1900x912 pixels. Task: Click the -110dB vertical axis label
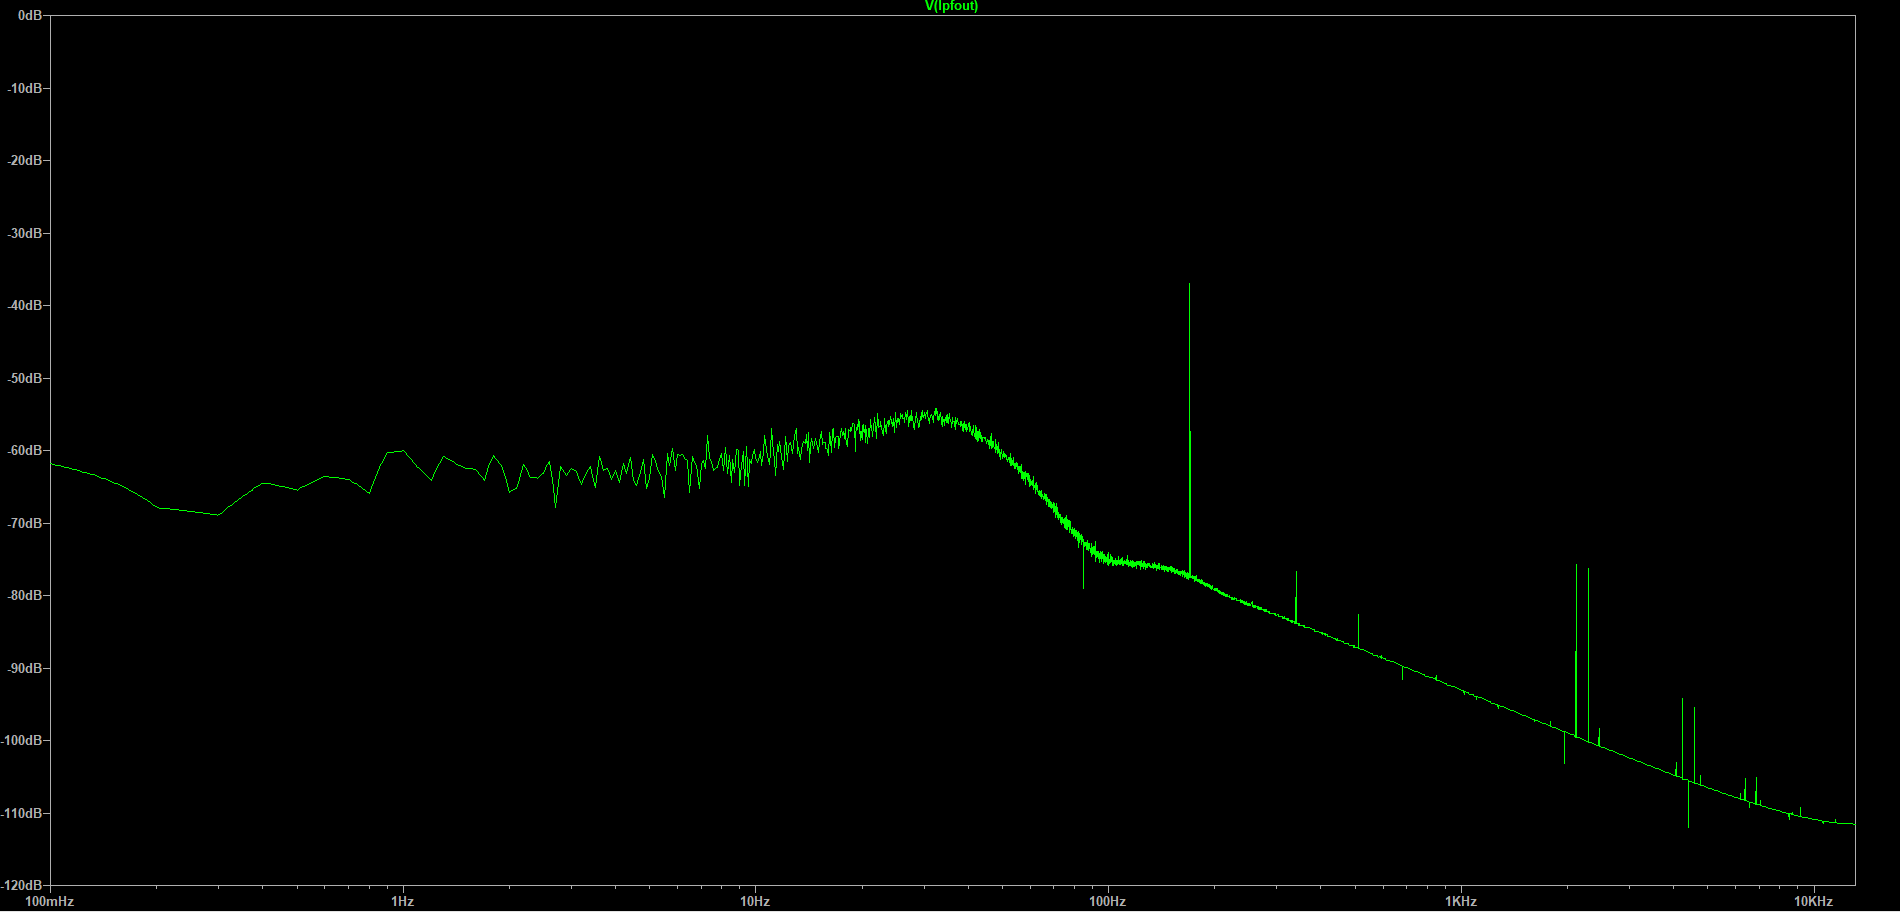(22, 813)
